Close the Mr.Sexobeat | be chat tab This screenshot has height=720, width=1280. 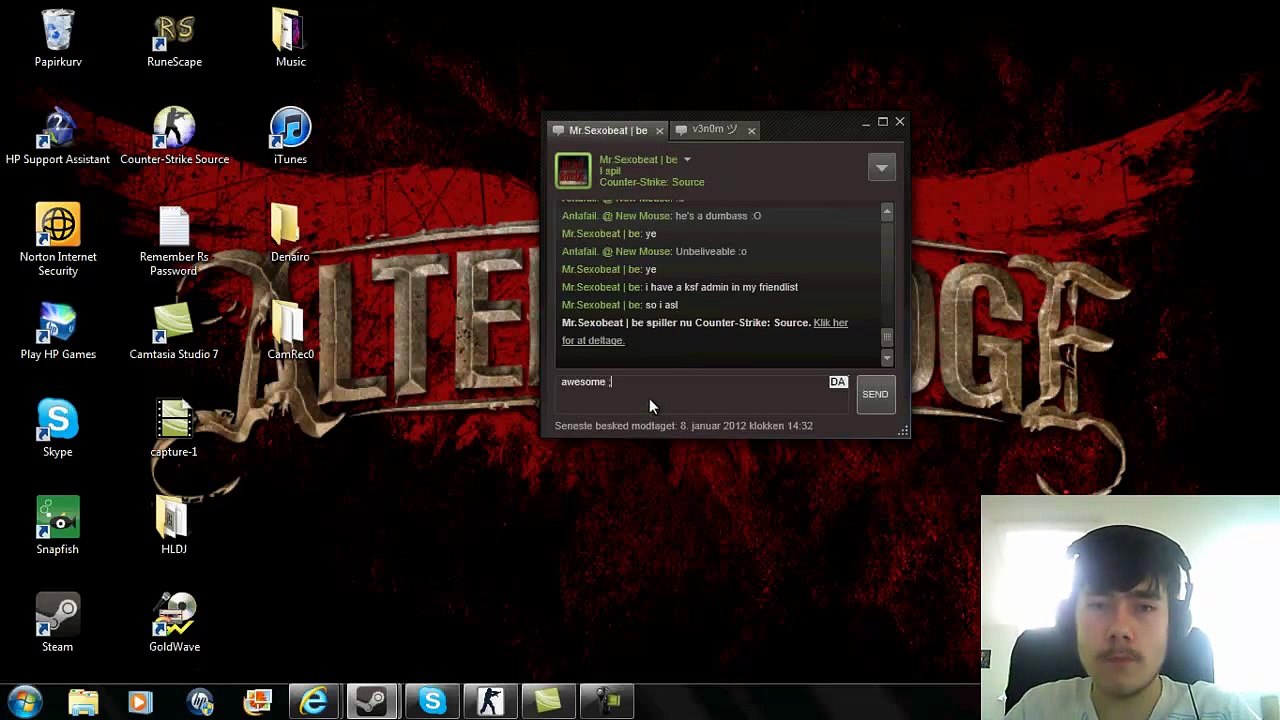click(x=659, y=131)
